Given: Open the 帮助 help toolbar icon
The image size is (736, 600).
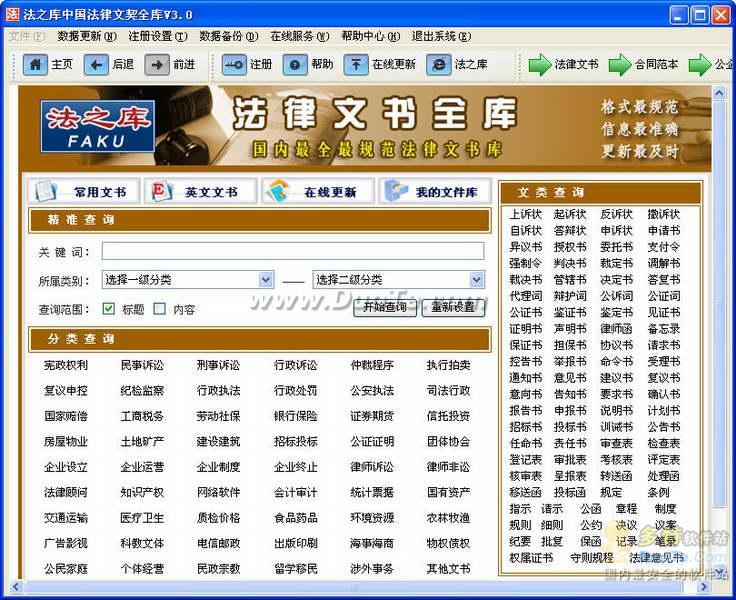Looking at the screenshot, I should coord(295,65).
